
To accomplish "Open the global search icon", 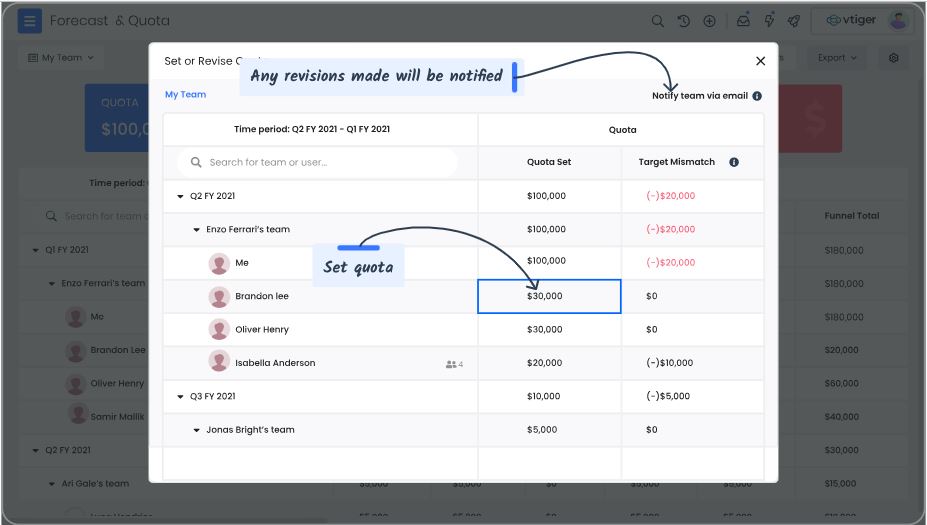I will click(x=657, y=21).
